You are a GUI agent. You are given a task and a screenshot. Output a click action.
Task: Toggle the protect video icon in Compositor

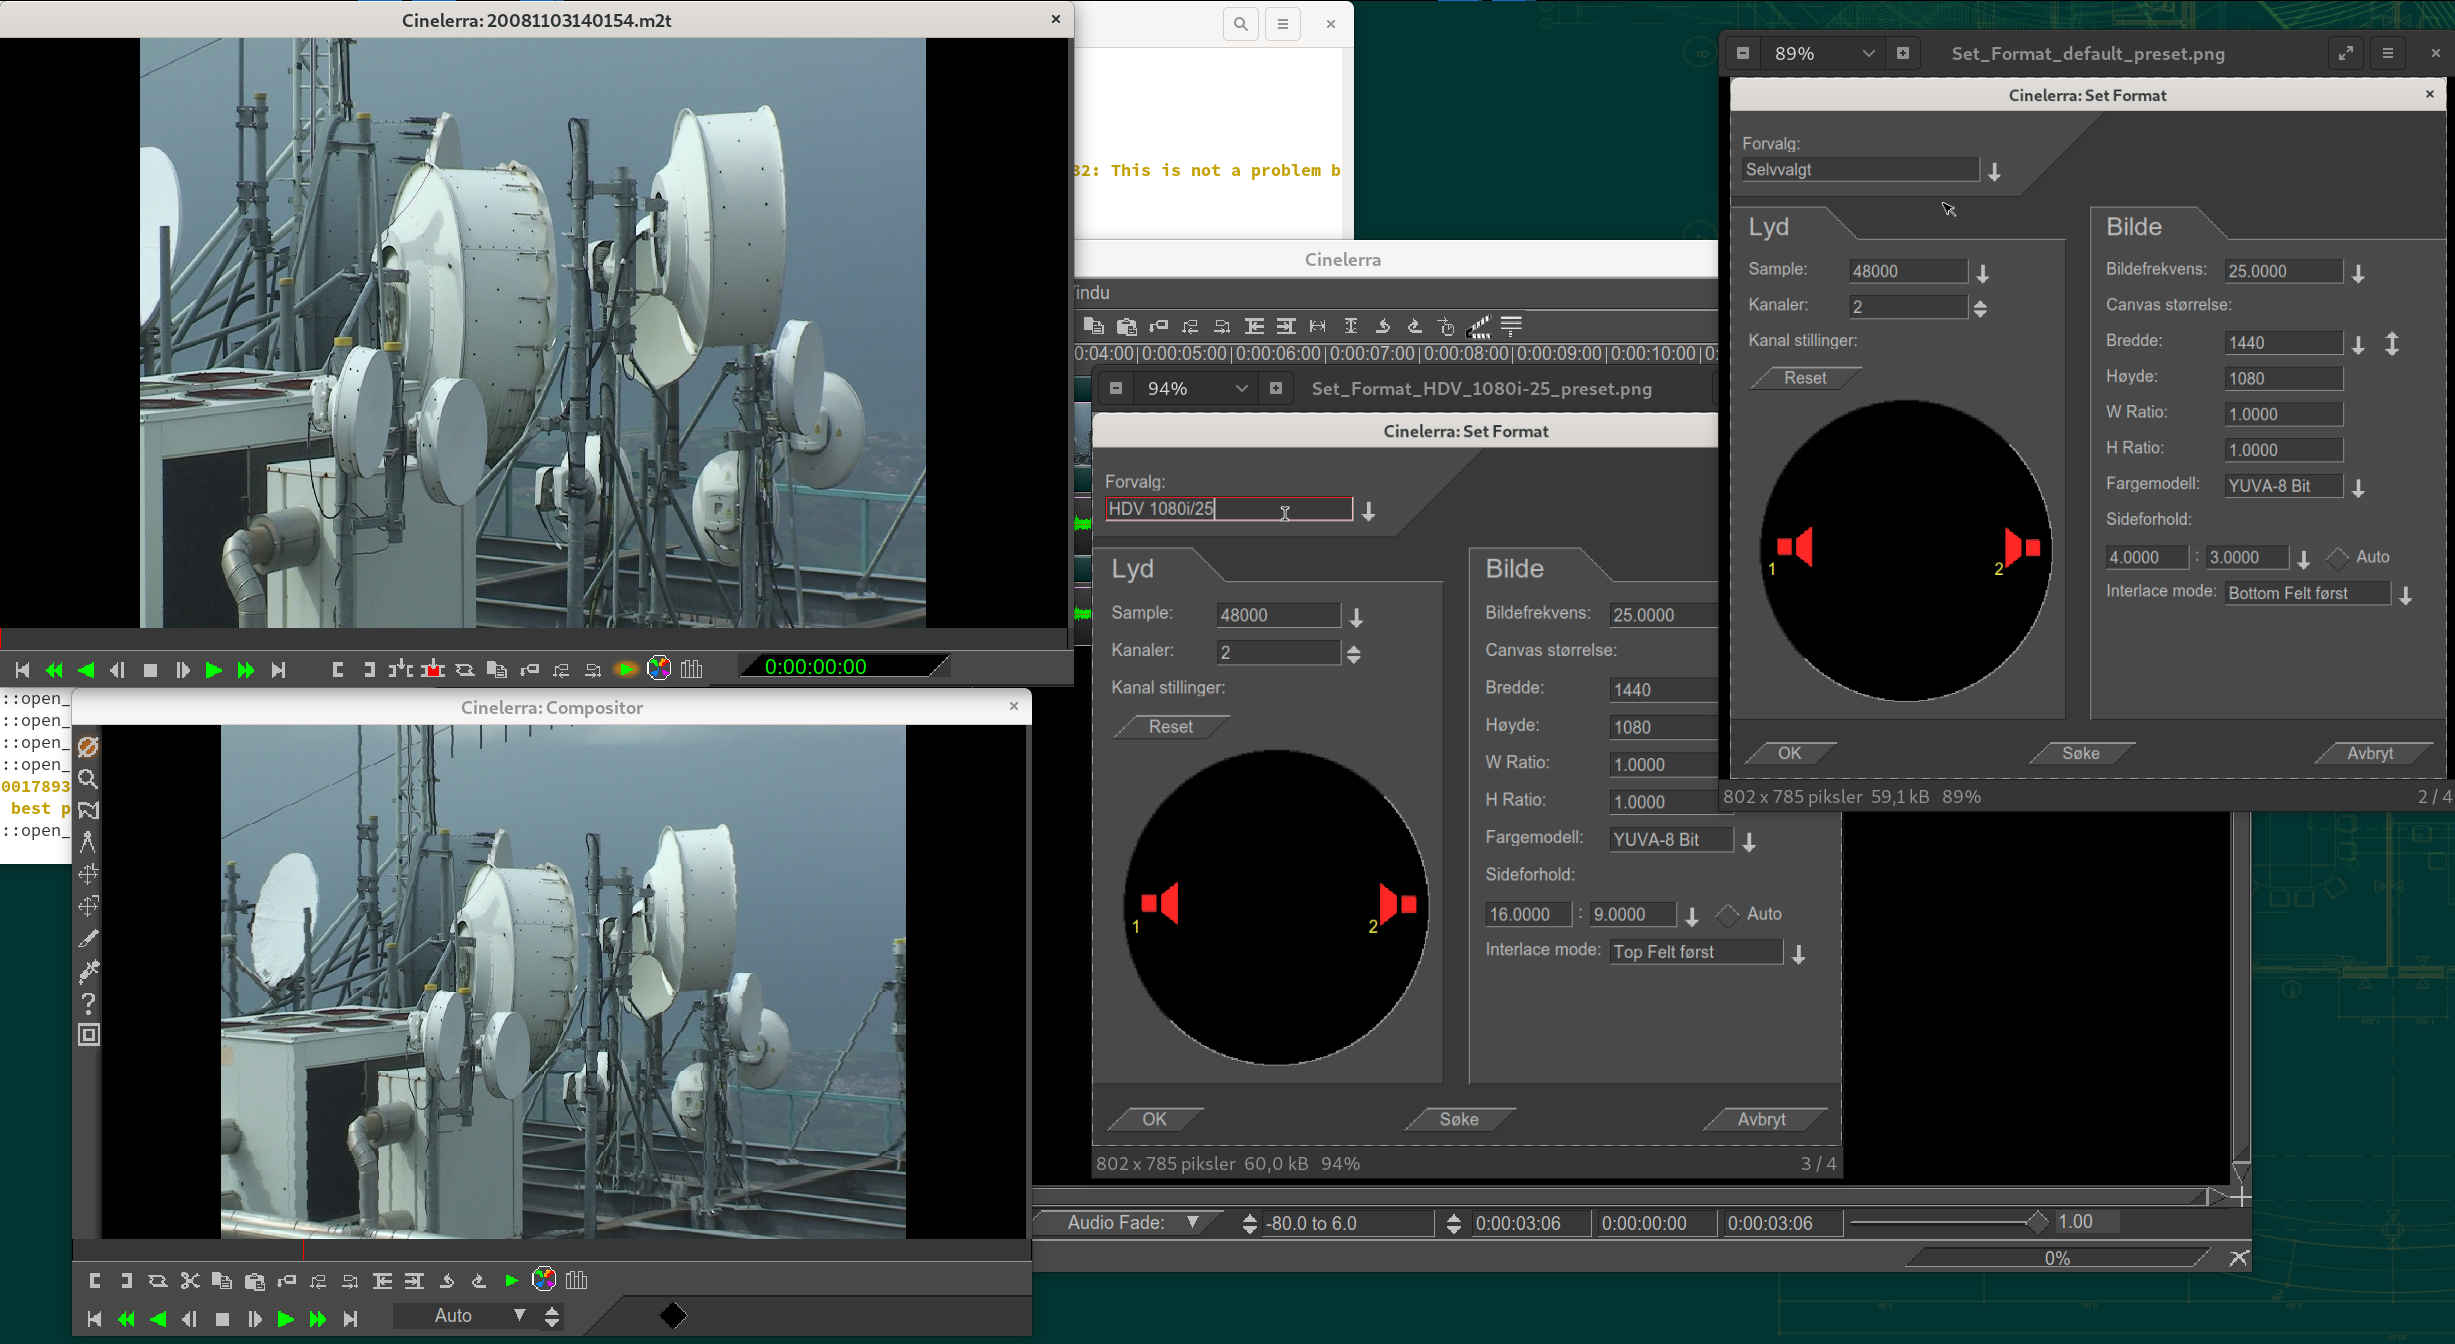88,747
